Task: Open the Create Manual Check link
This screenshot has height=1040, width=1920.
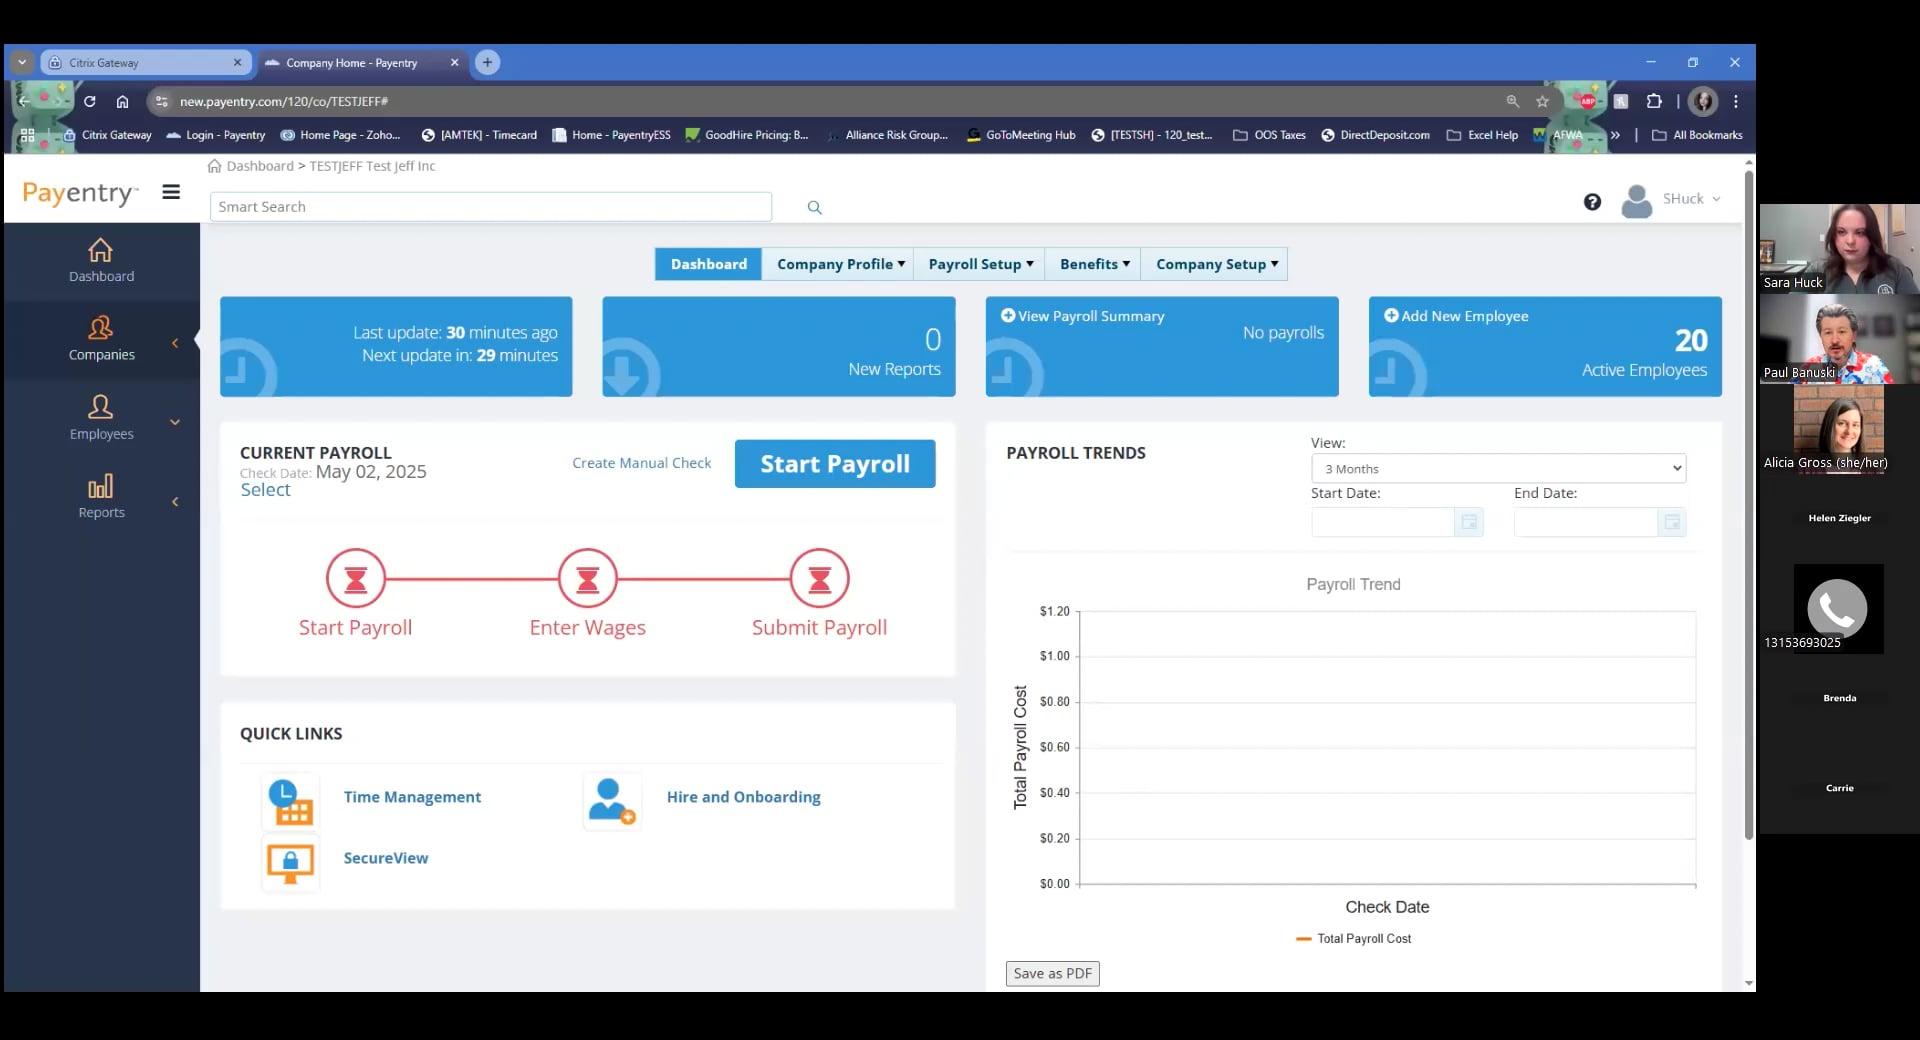Action: click(641, 463)
